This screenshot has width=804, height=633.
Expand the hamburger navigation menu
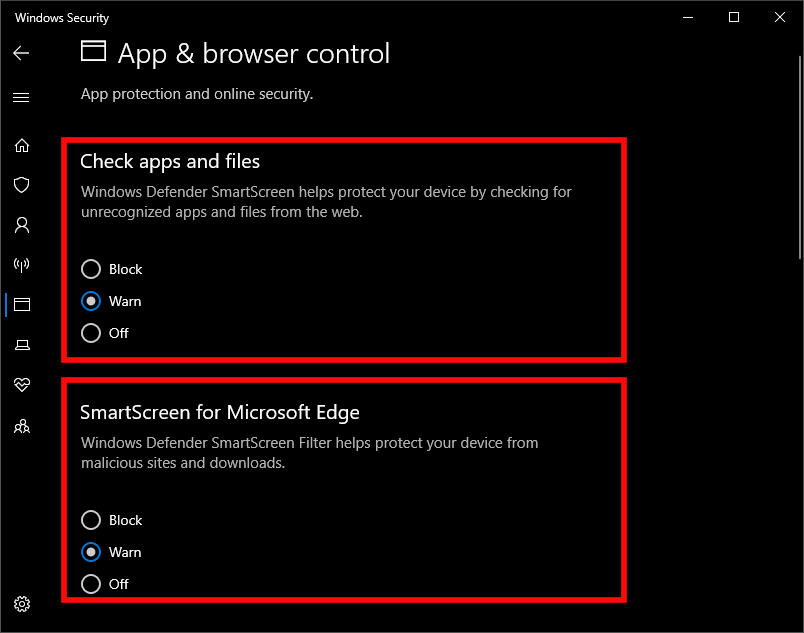pyautogui.click(x=21, y=98)
